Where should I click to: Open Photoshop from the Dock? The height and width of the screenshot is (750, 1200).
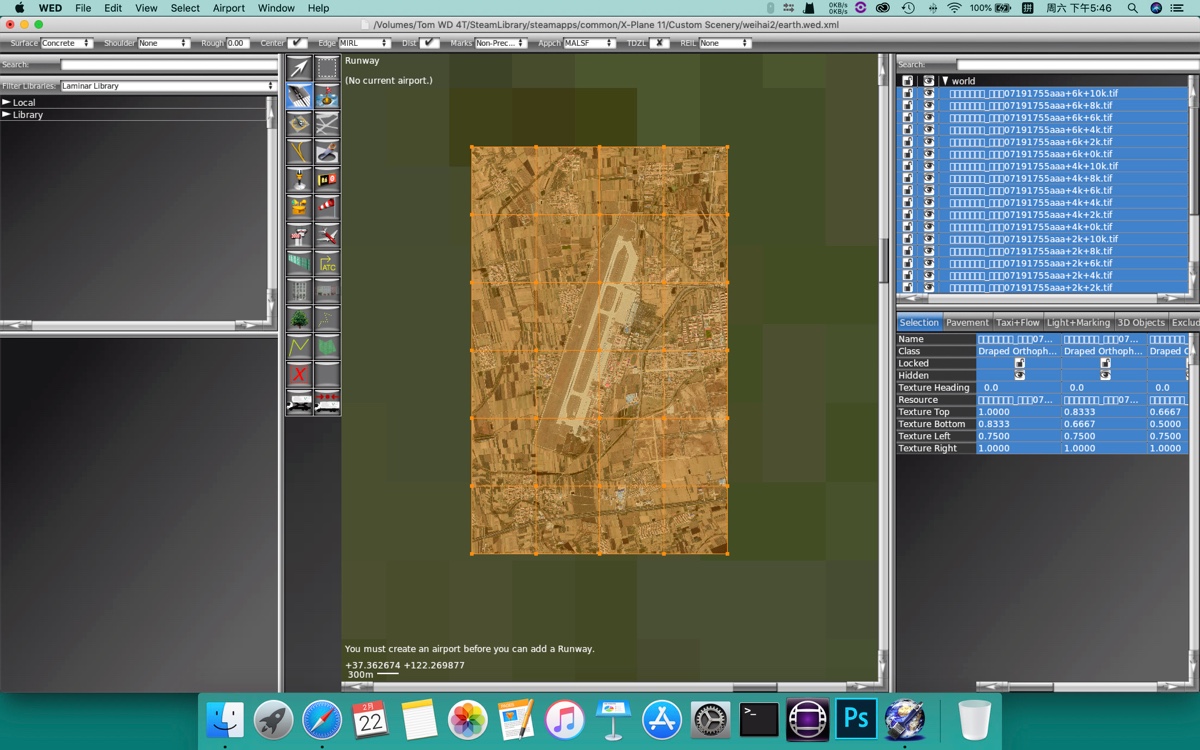[x=855, y=719]
